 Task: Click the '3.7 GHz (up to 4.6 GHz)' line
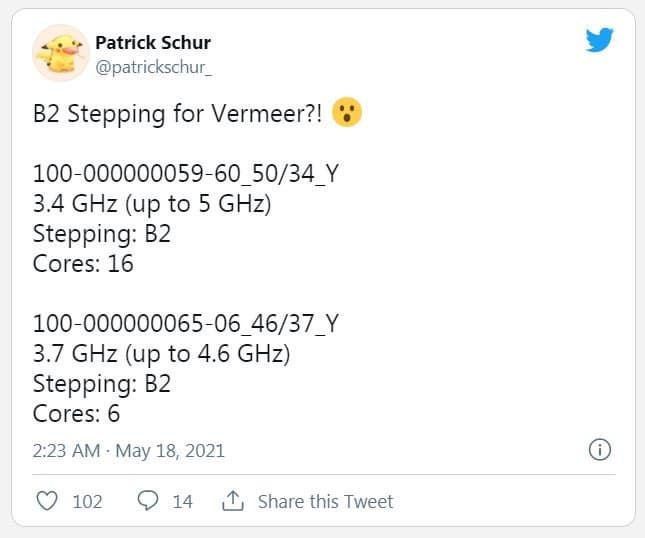point(161,353)
